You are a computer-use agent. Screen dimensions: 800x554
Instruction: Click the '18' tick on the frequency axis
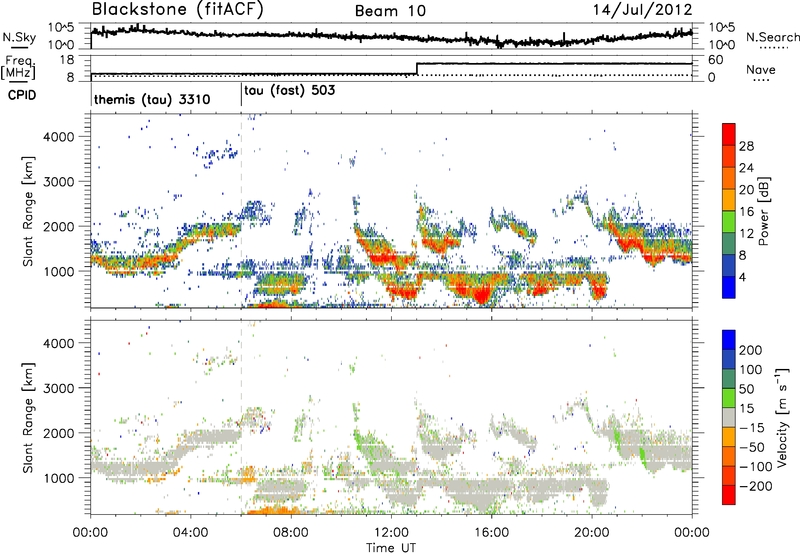click(x=67, y=60)
